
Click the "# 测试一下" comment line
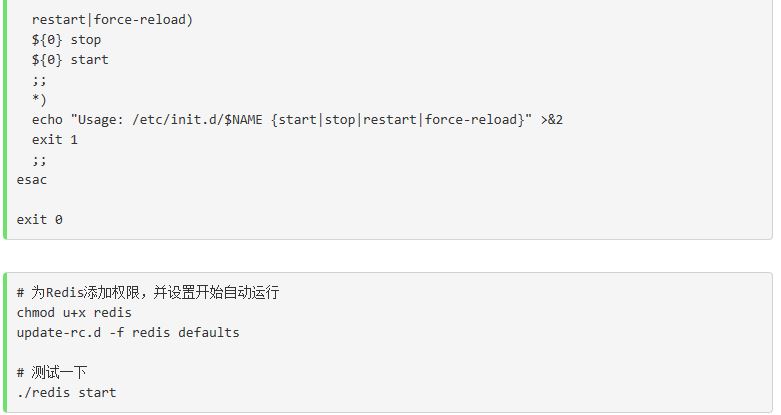pos(52,373)
